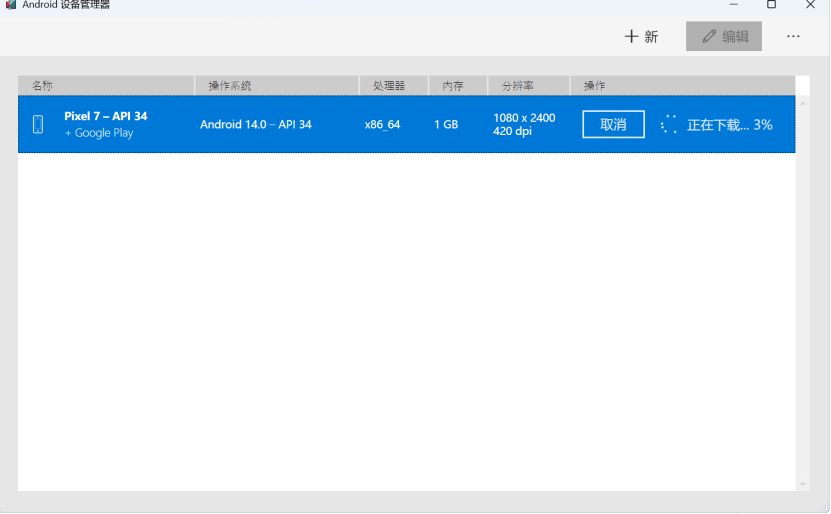
Task: Click the 正在下载... 3% status text
Action: [730, 125]
